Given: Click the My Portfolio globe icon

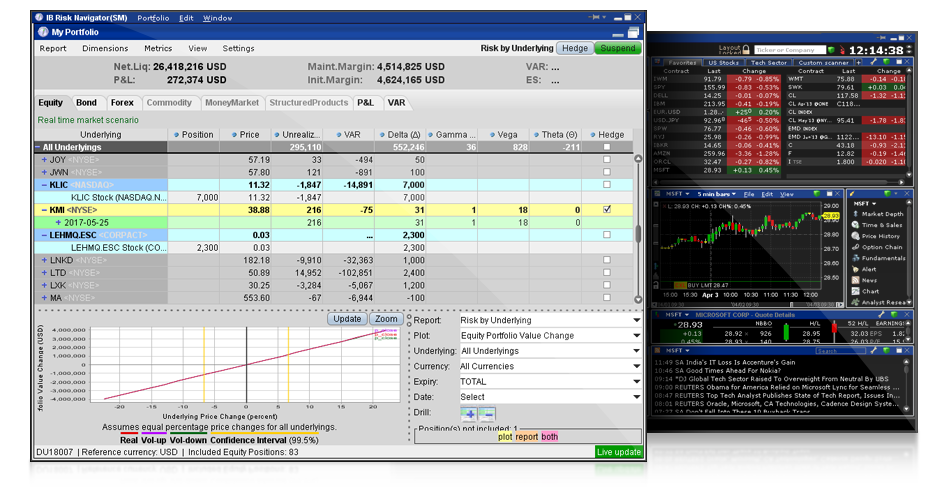Looking at the screenshot, I should pyautogui.click(x=43, y=32).
